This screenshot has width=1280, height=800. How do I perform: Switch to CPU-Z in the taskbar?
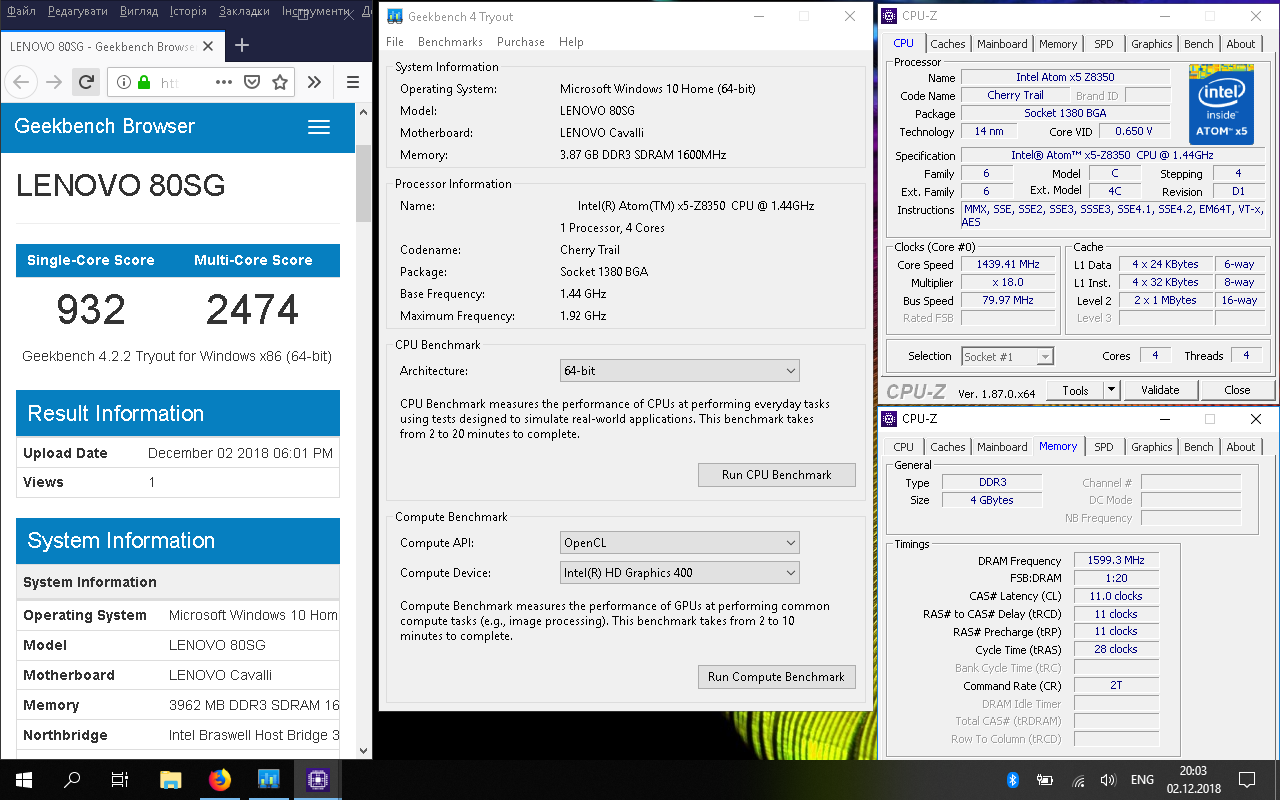click(317, 780)
